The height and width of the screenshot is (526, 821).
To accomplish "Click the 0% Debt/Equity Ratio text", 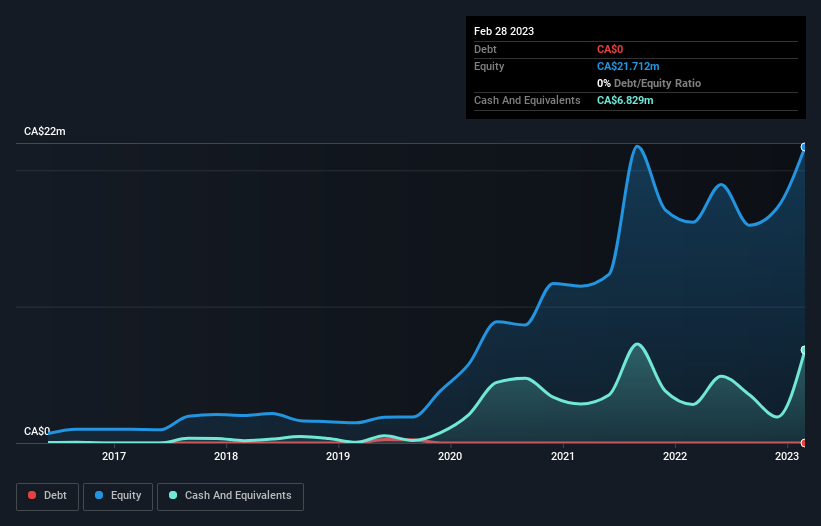I will coord(649,83).
